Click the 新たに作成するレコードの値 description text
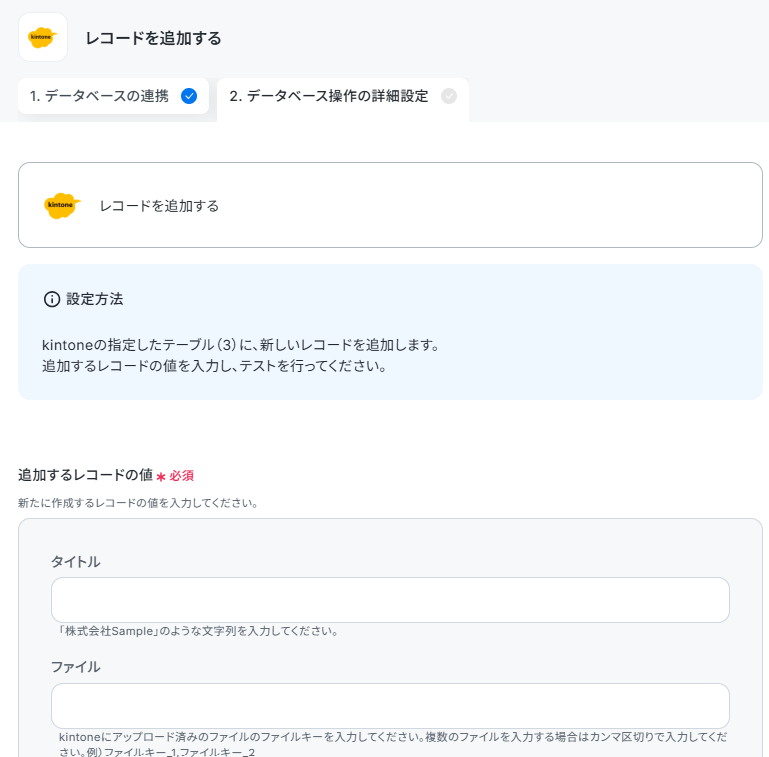Image resolution: width=769 pixels, height=757 pixels. click(138, 503)
